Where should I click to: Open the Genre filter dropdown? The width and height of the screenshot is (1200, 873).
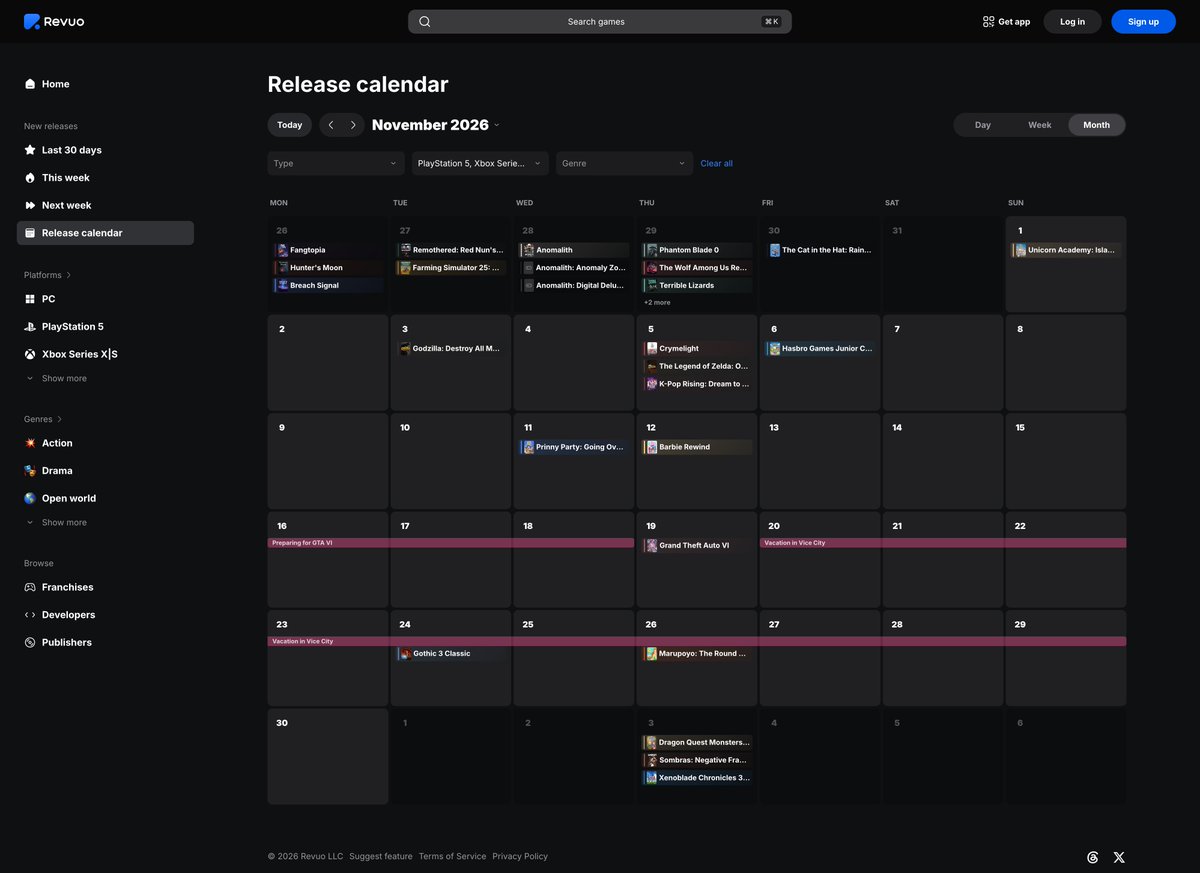624,163
